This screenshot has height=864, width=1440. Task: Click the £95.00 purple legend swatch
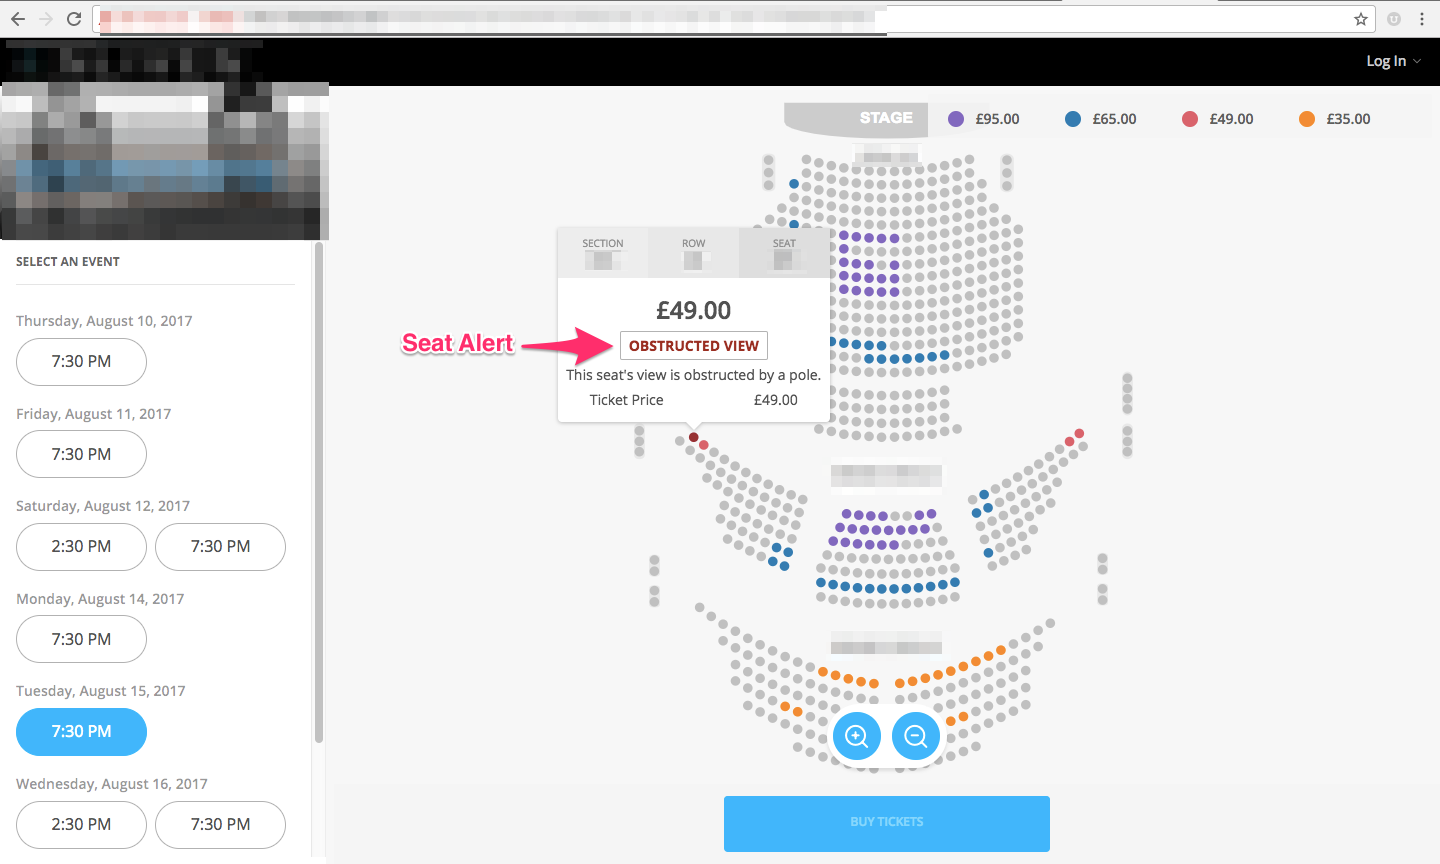point(956,119)
